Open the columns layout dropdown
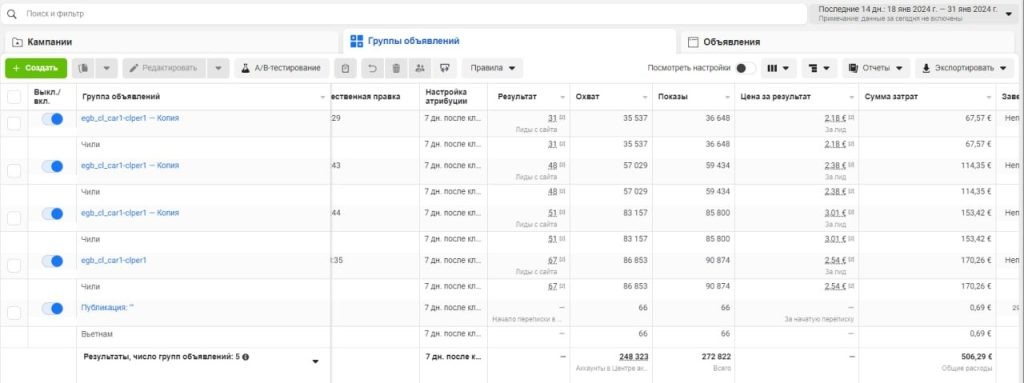This screenshot has height=383, width=1024. [x=778, y=68]
